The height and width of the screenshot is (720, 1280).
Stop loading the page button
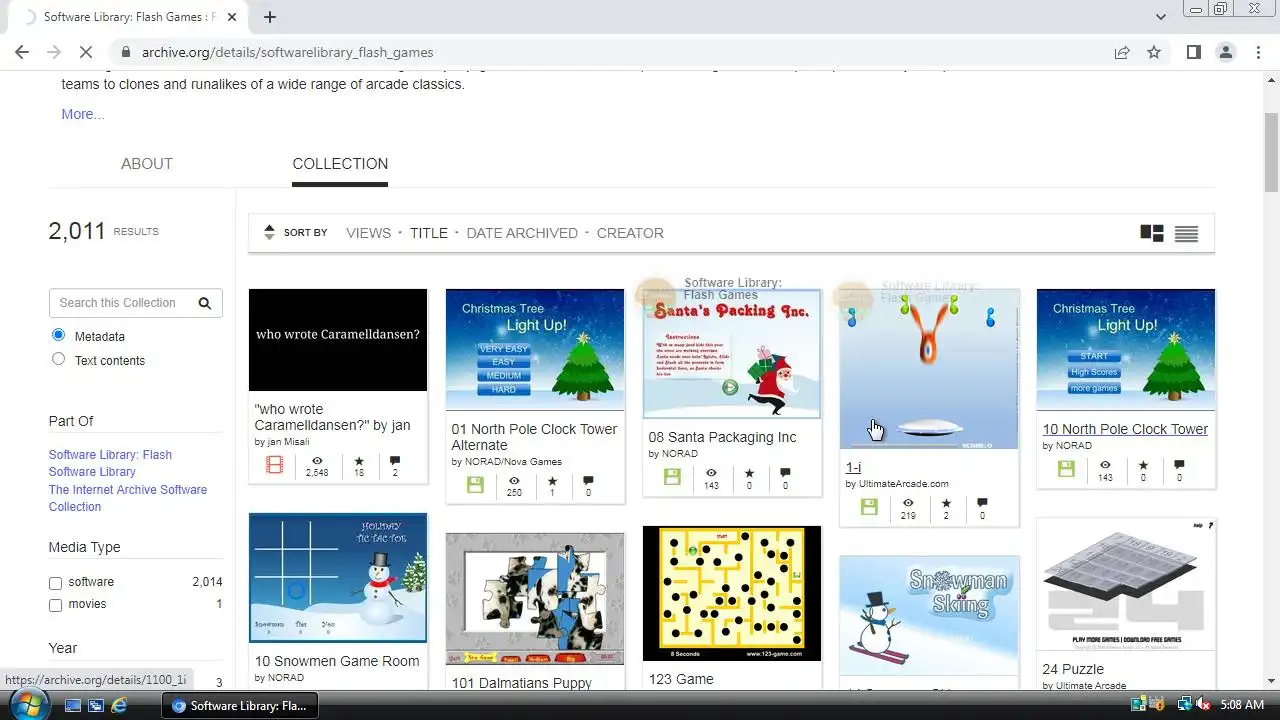86,52
